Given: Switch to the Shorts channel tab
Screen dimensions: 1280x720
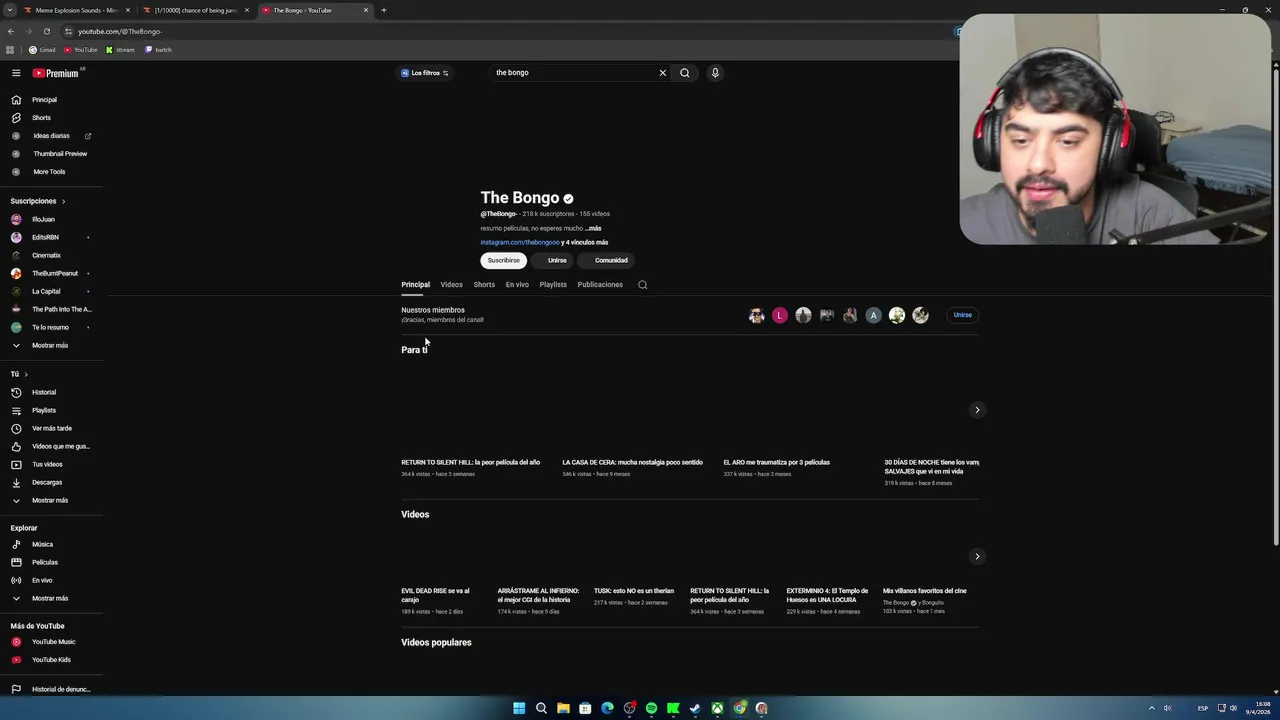Looking at the screenshot, I should pos(484,285).
